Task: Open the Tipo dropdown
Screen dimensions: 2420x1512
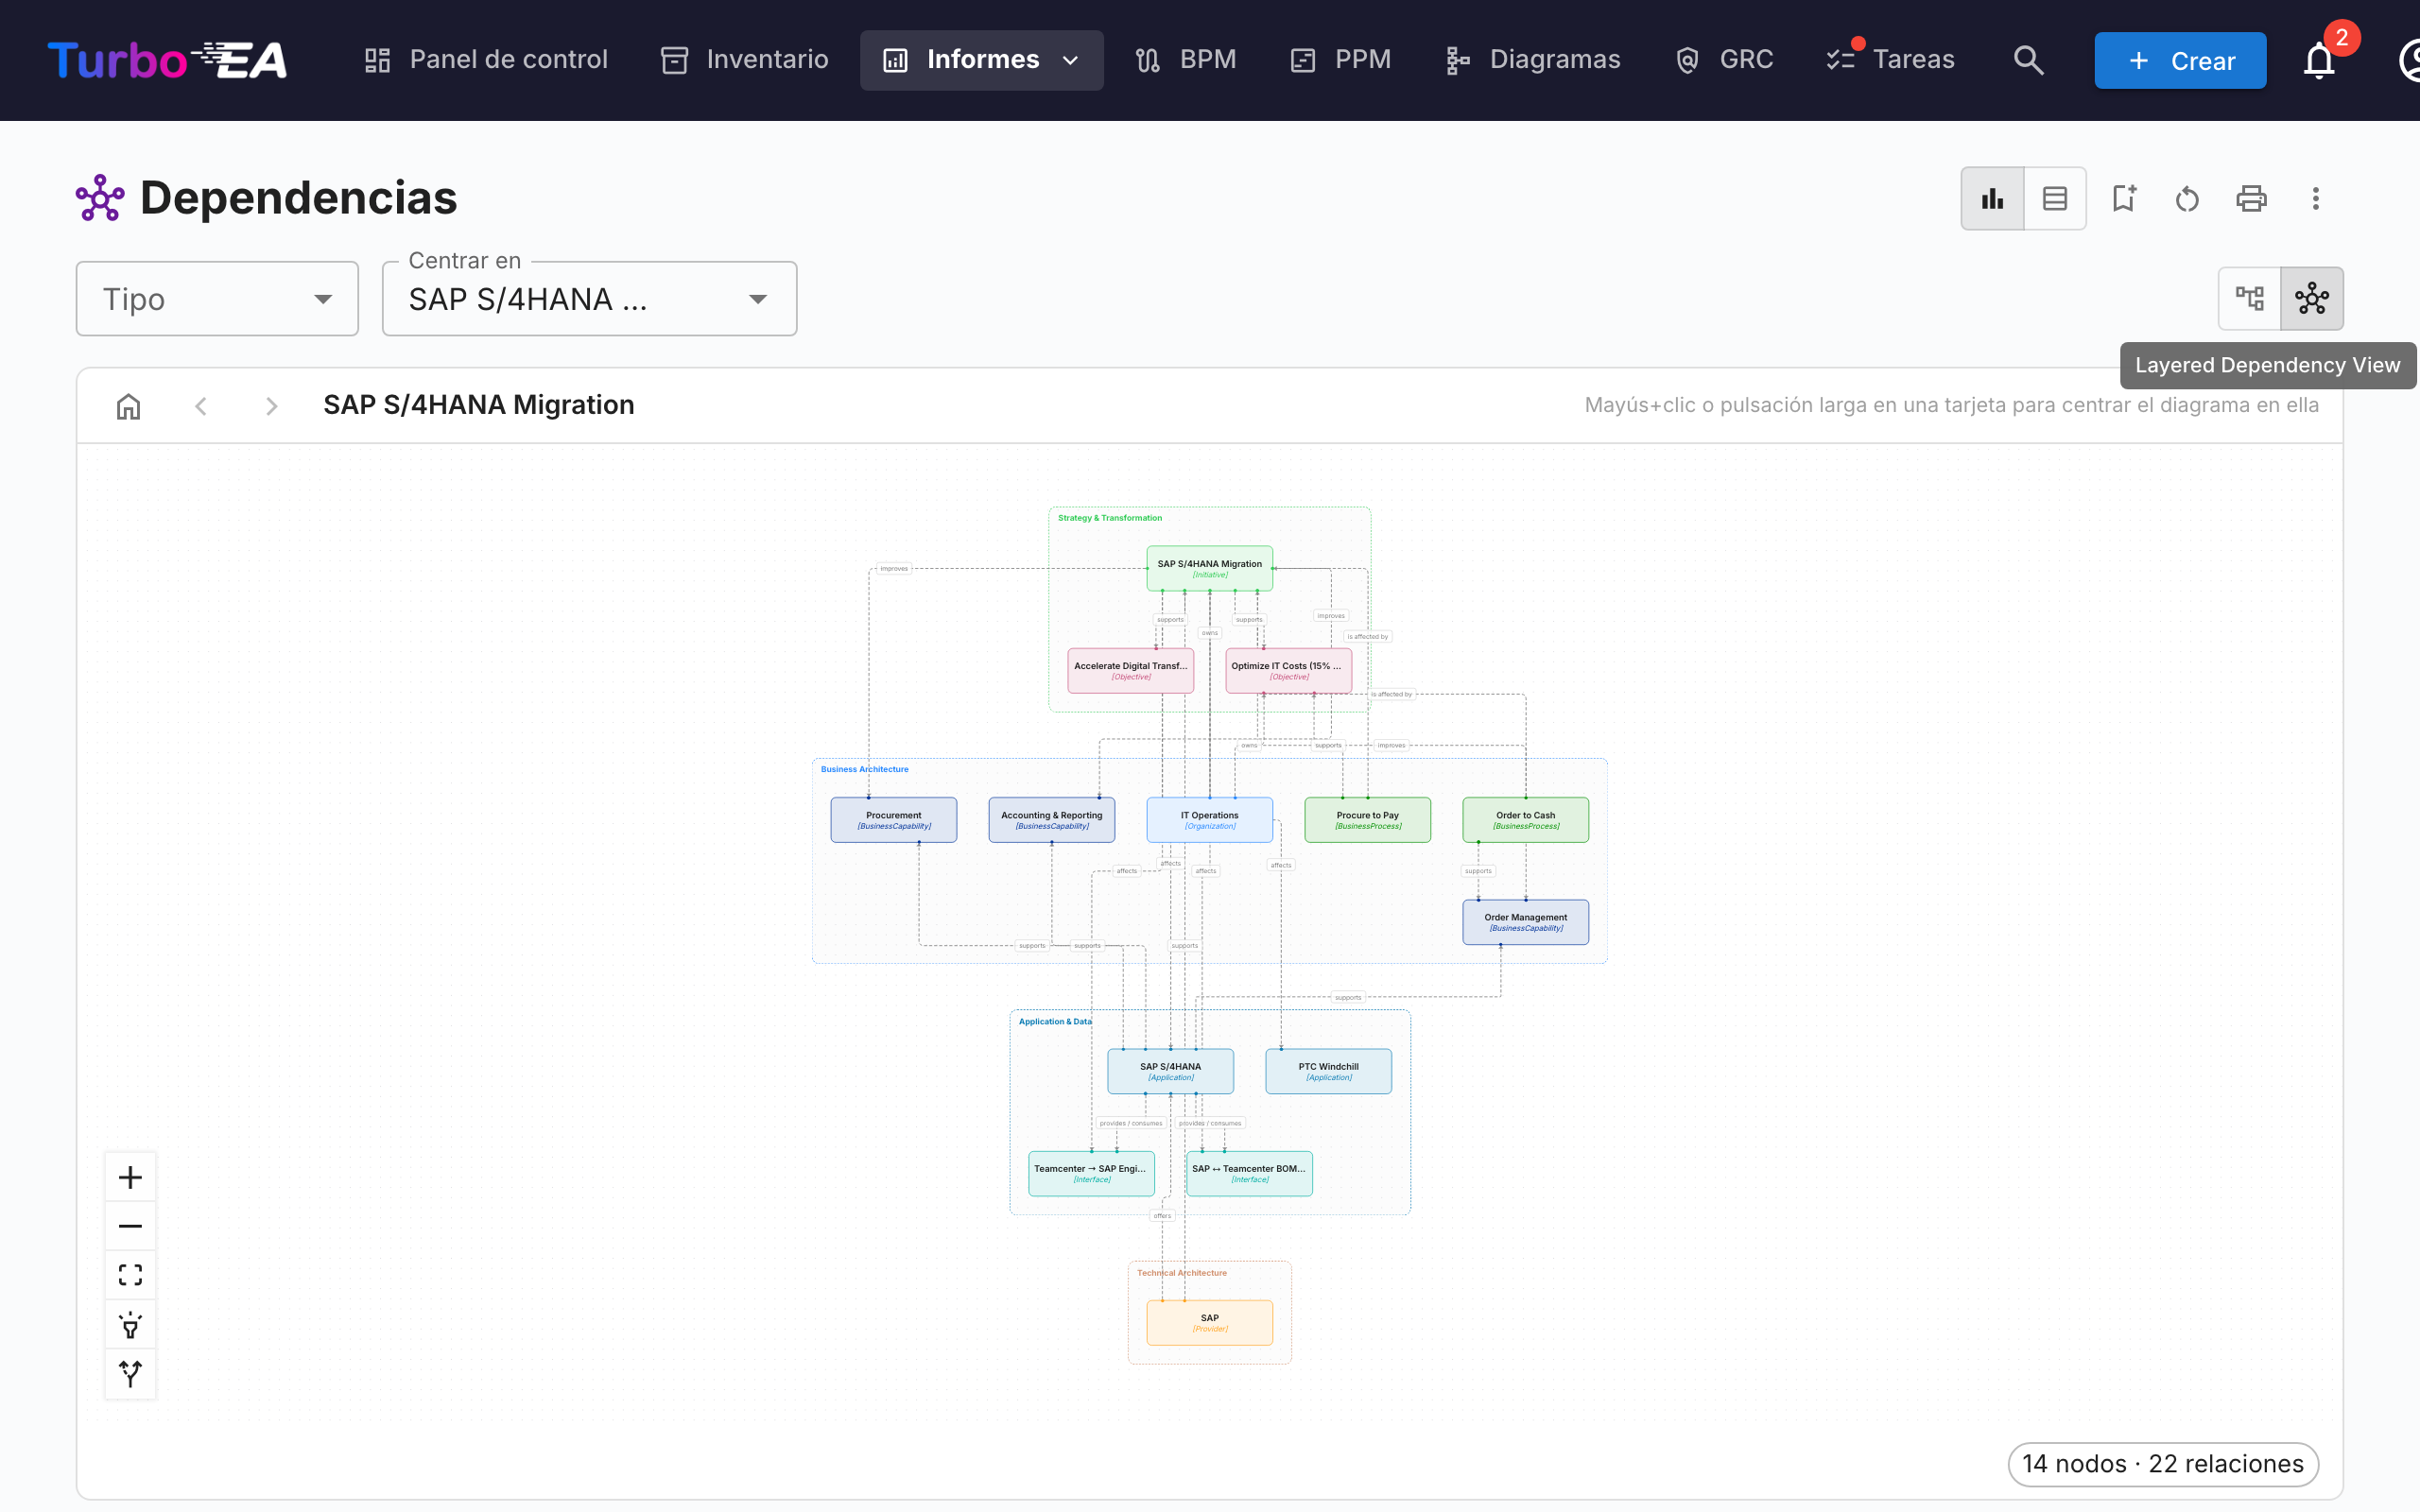Action: (x=217, y=299)
